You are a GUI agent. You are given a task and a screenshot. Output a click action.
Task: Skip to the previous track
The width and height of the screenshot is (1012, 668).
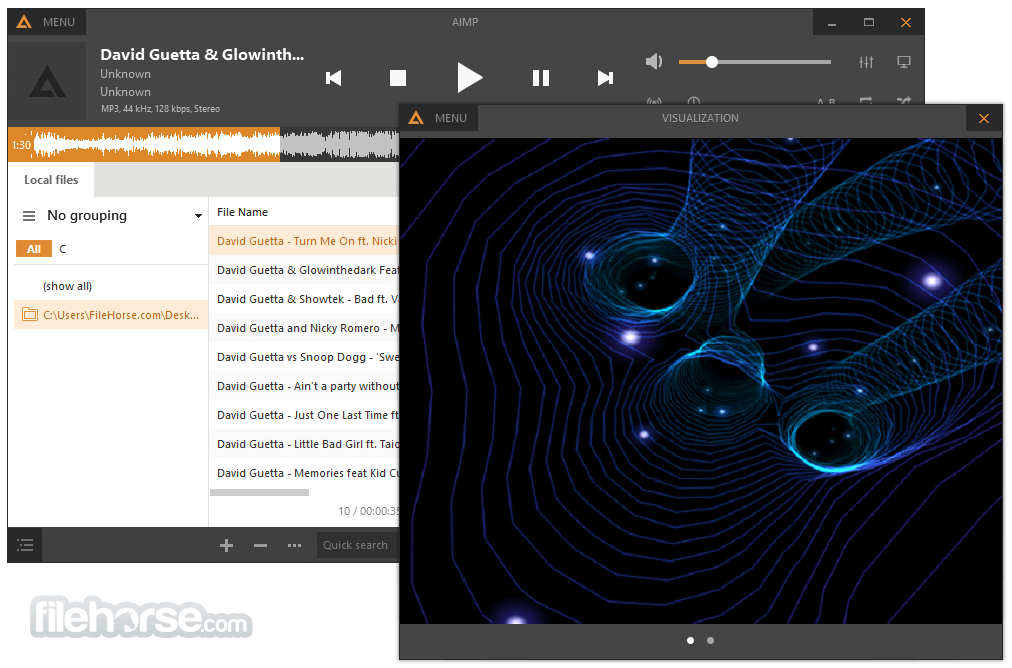coord(334,79)
